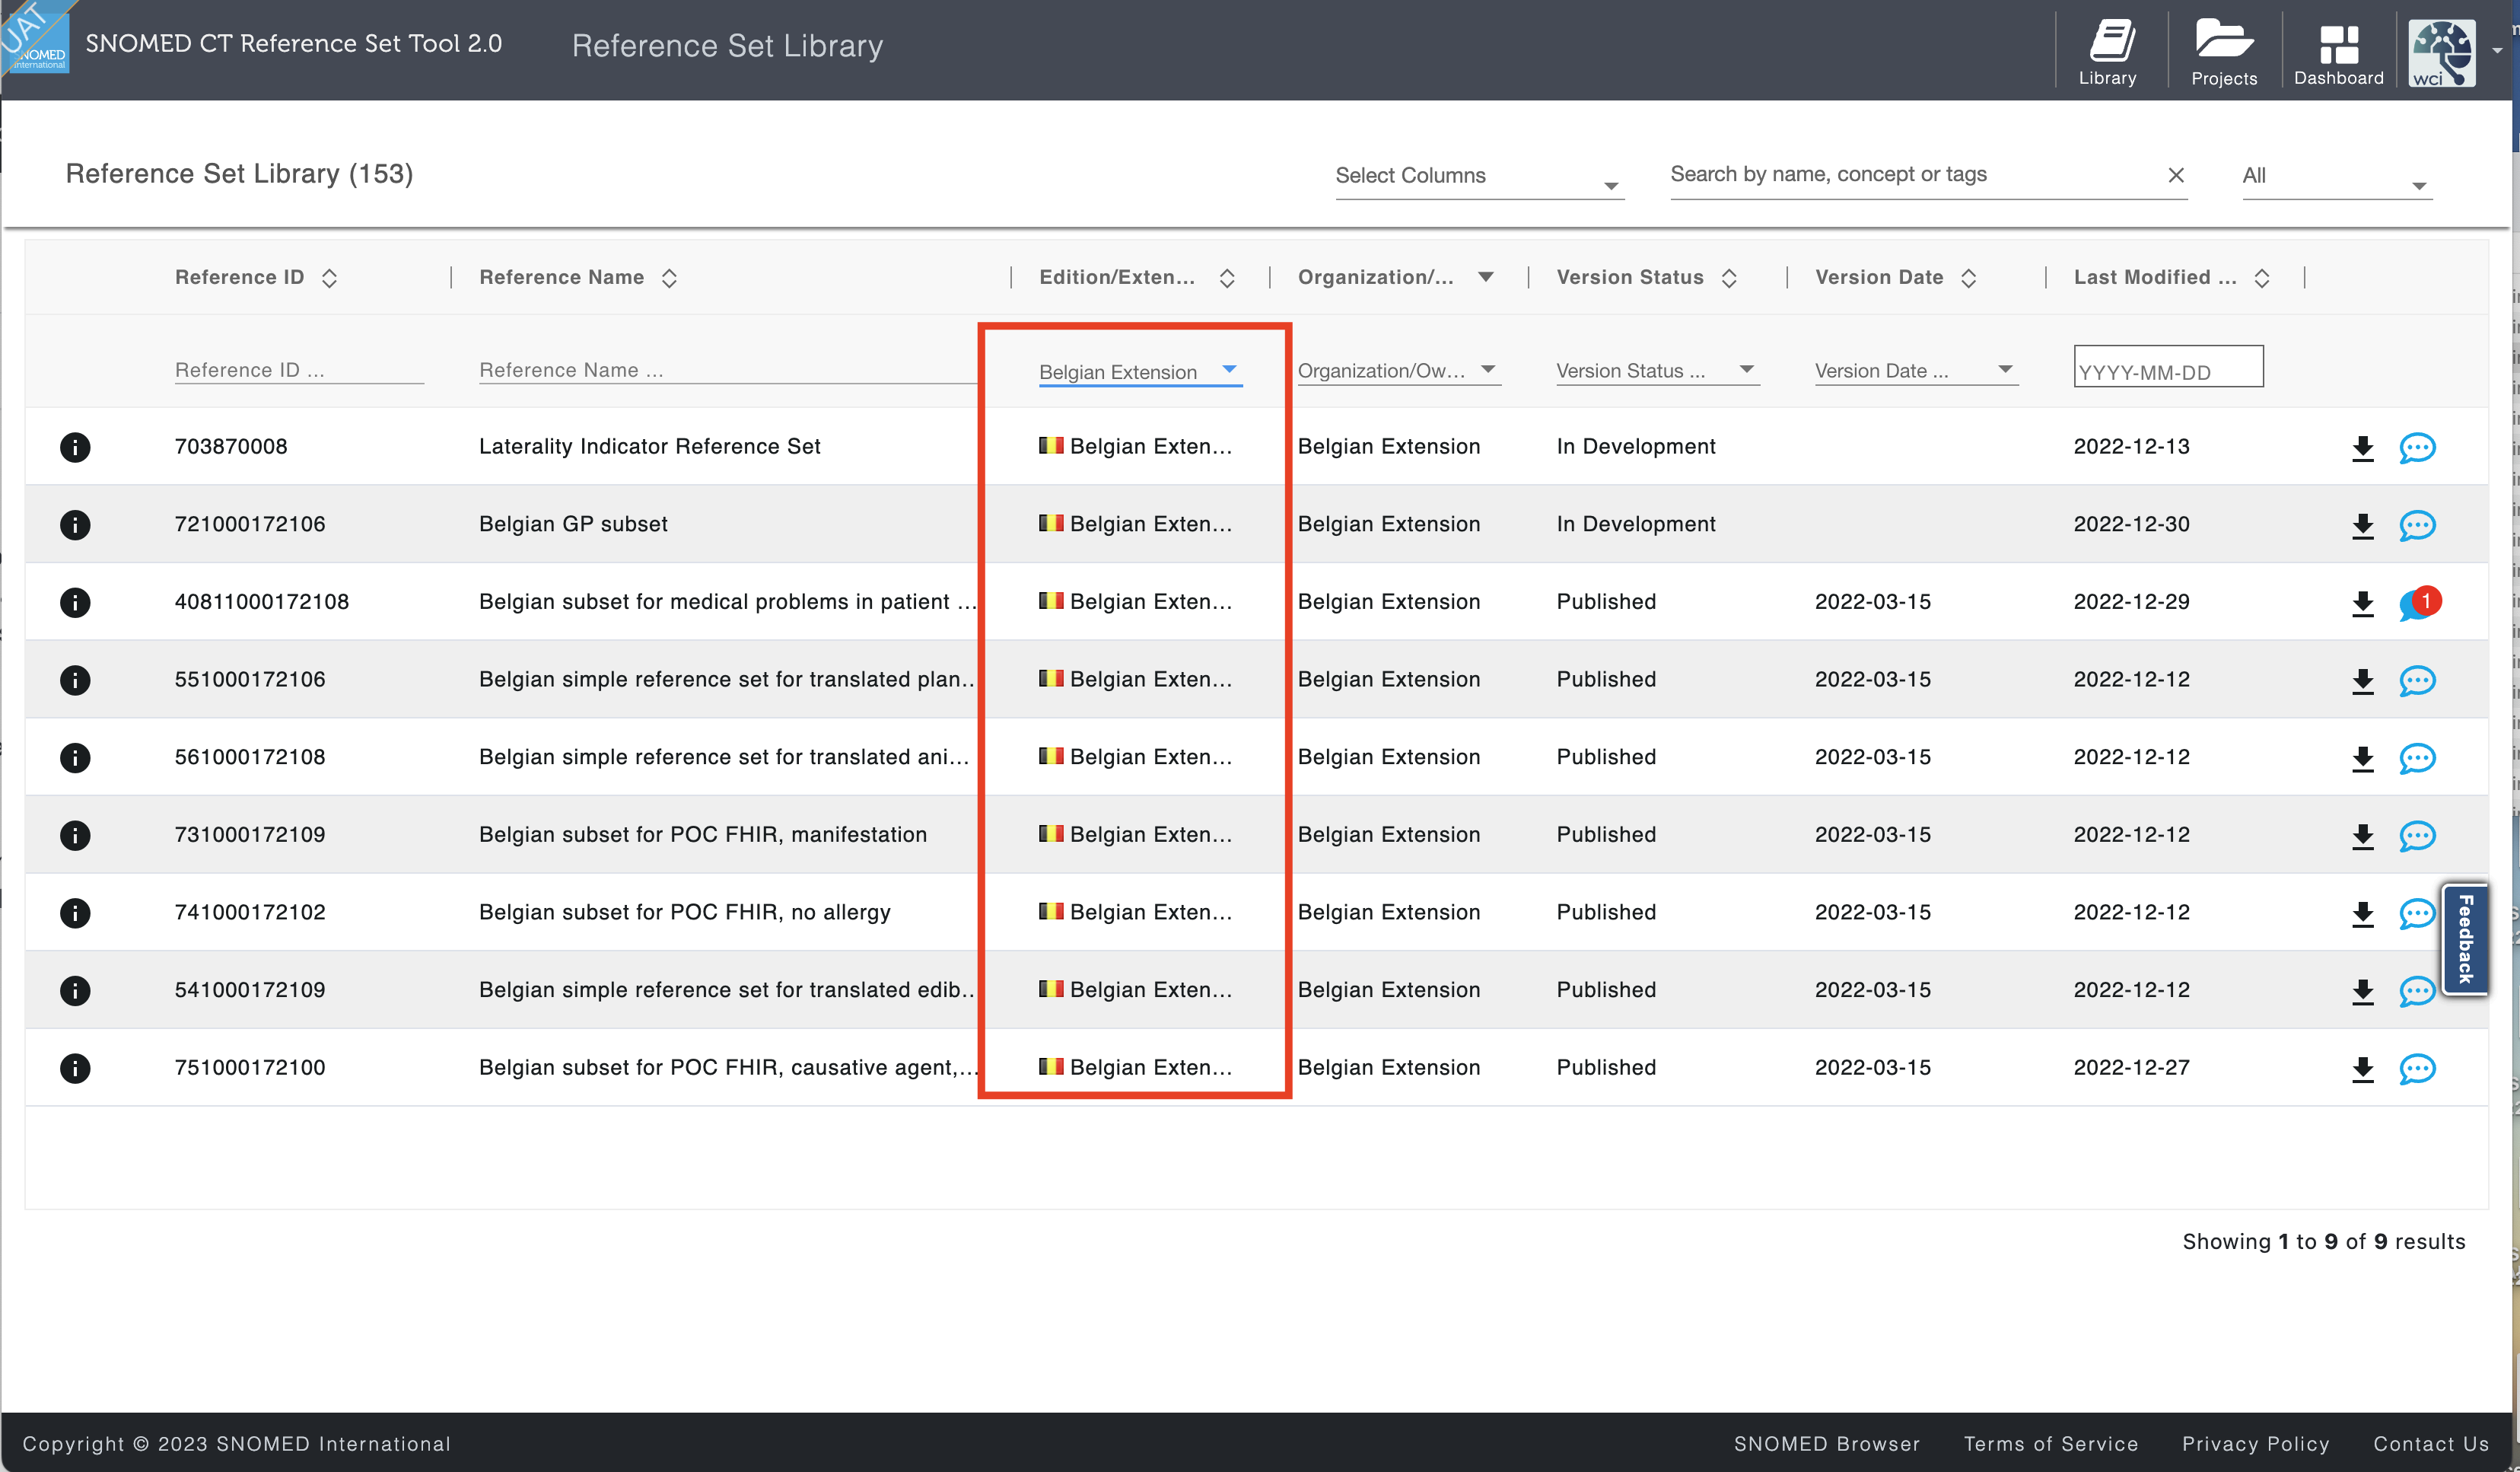Viewport: 2520px width, 1472px height.
Task: Open the Organization/Owner filter dropdown
Action: [x=1398, y=371]
